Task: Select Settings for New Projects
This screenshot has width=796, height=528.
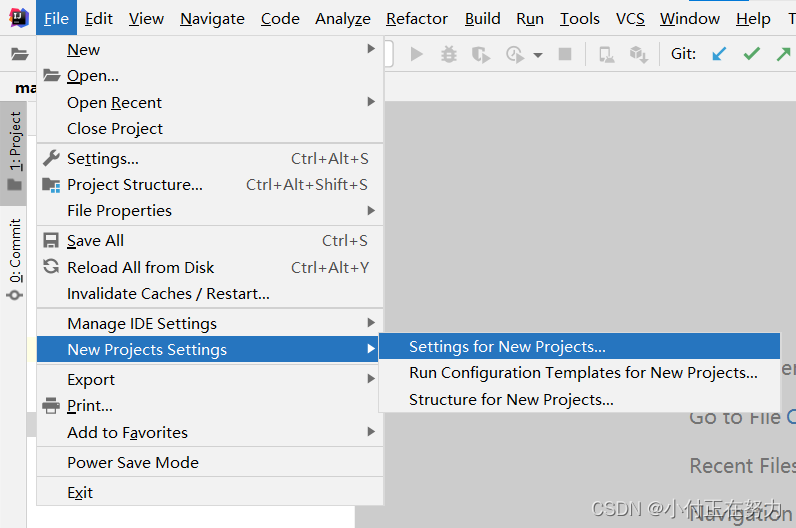Action: coord(507,347)
